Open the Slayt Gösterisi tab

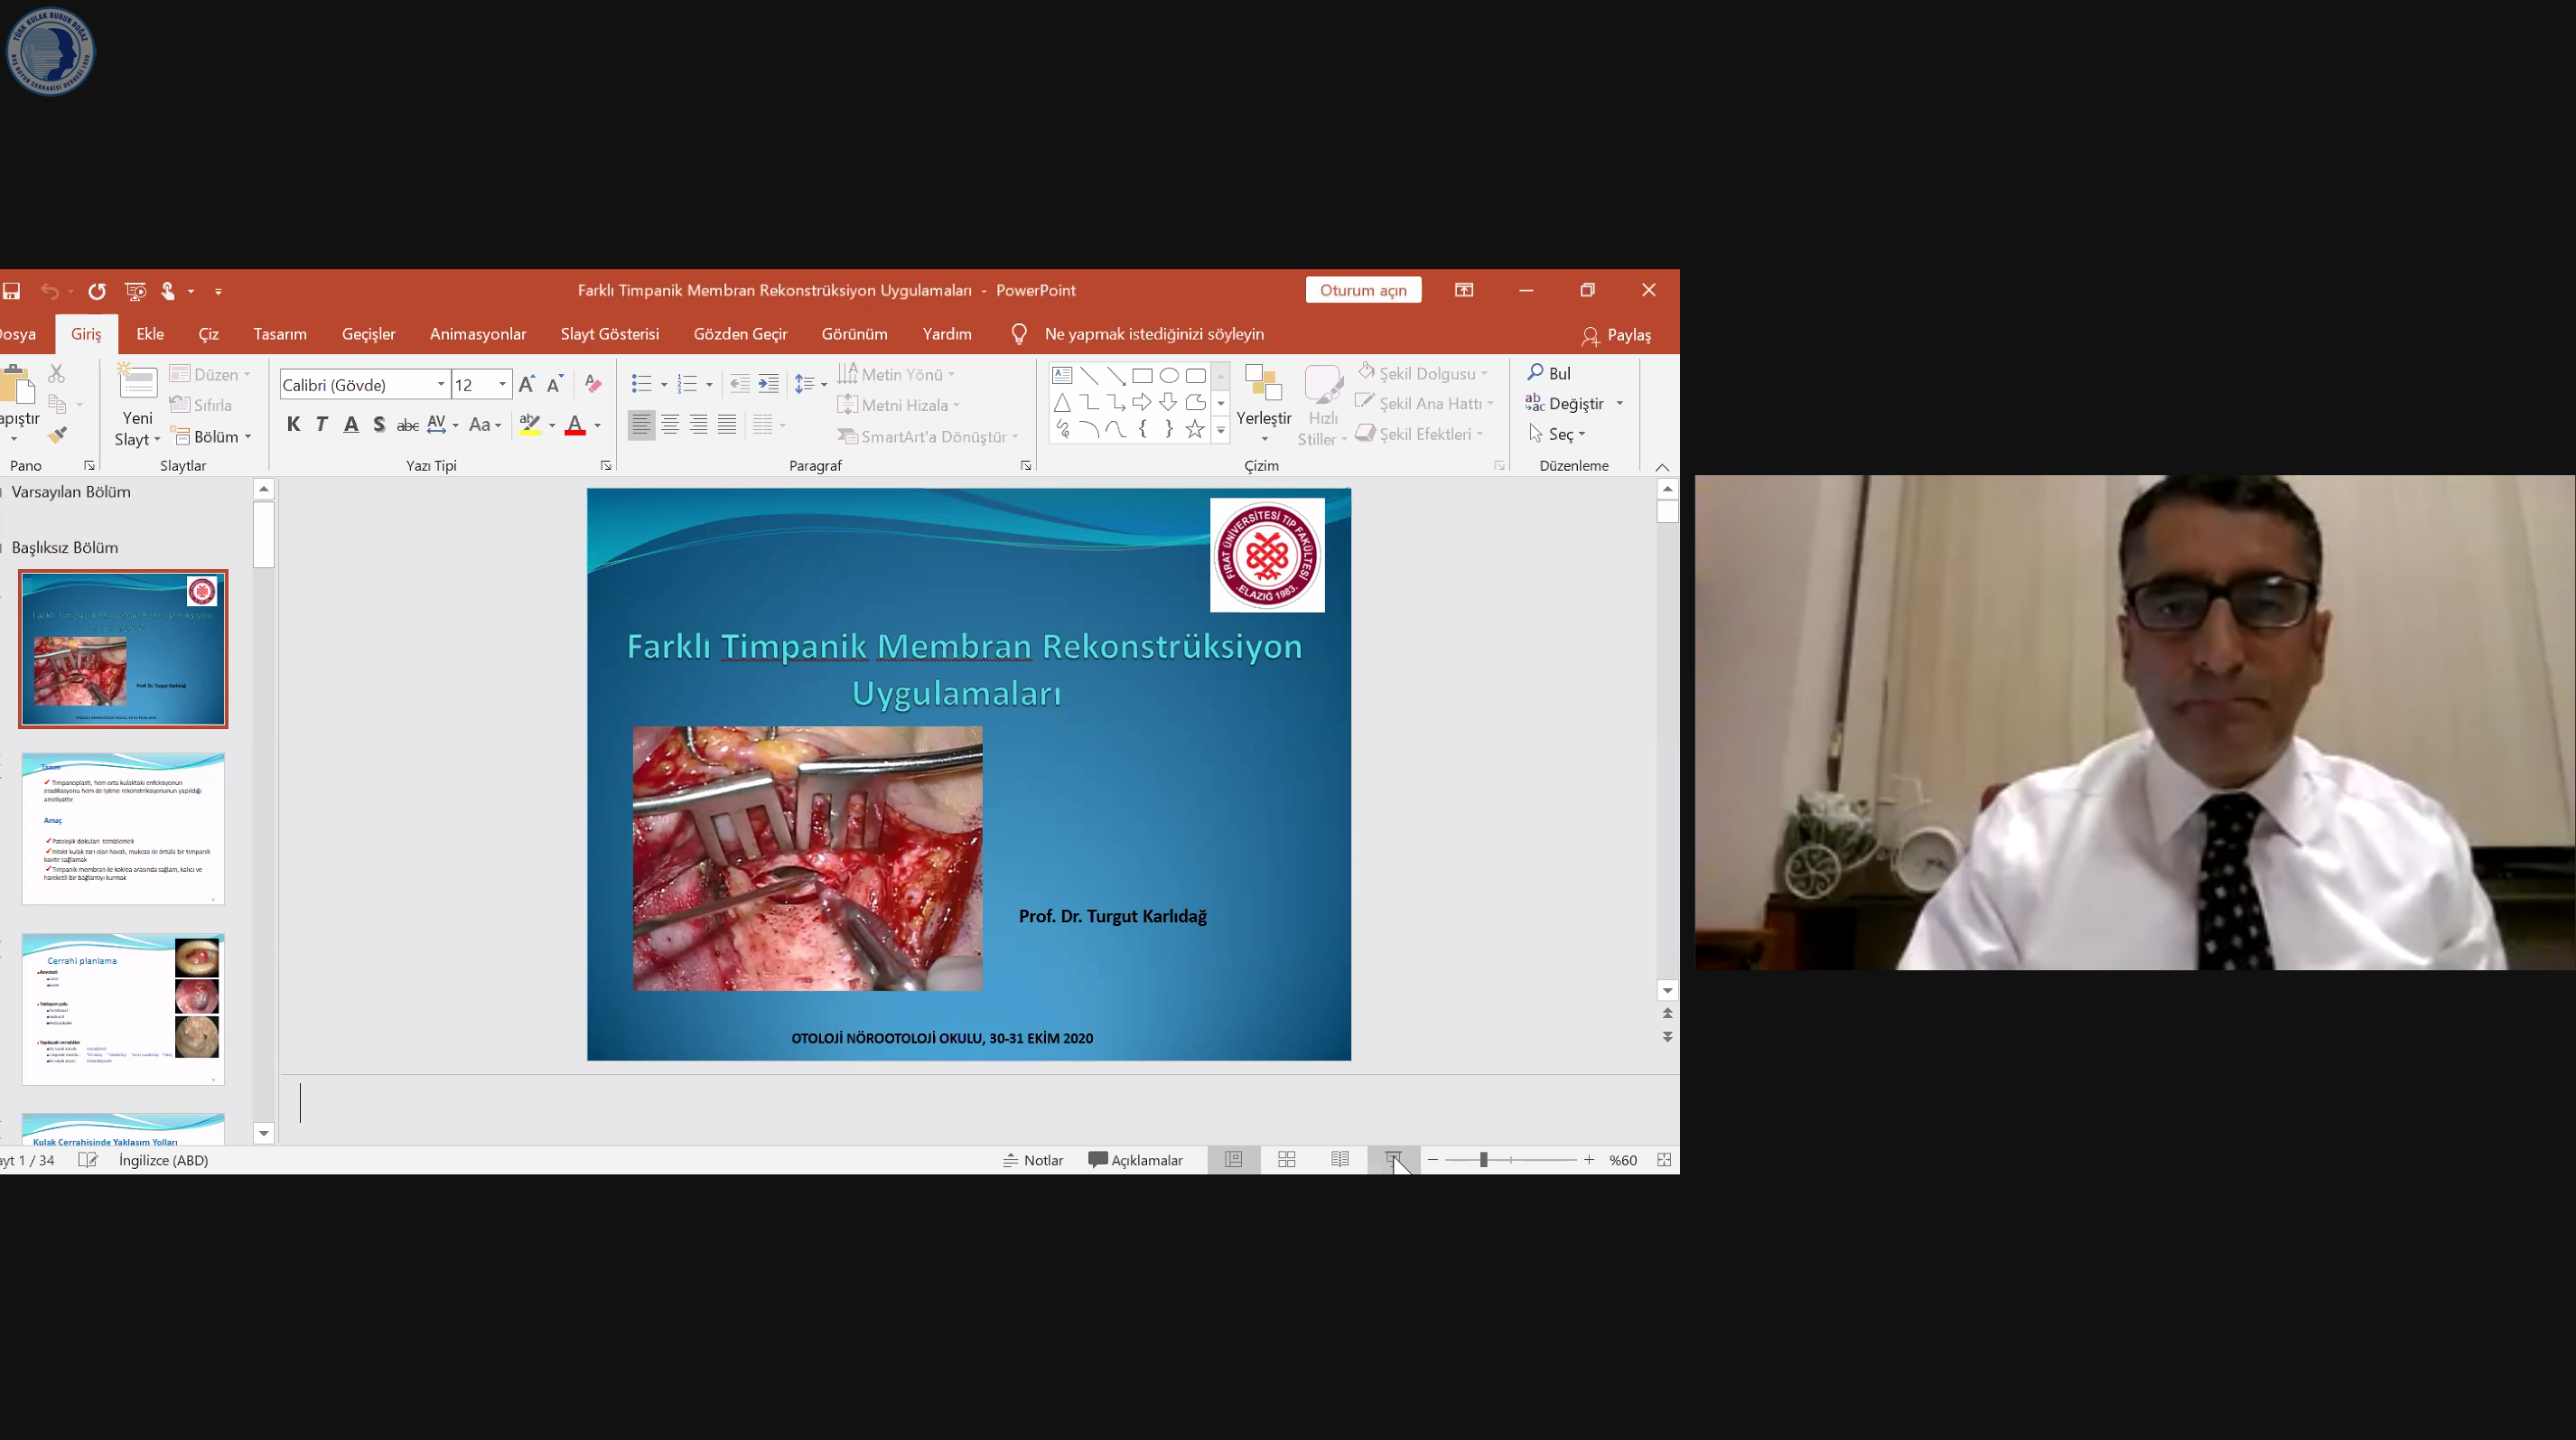click(610, 334)
